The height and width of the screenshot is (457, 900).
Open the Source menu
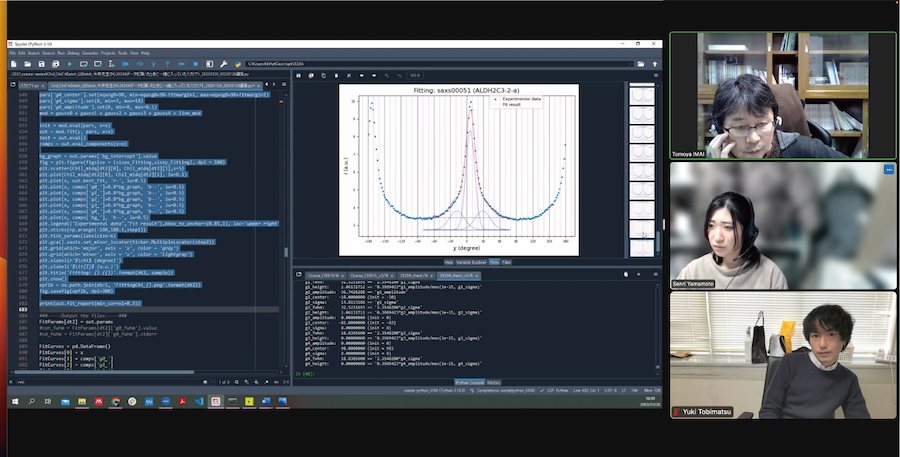[x=49, y=53]
